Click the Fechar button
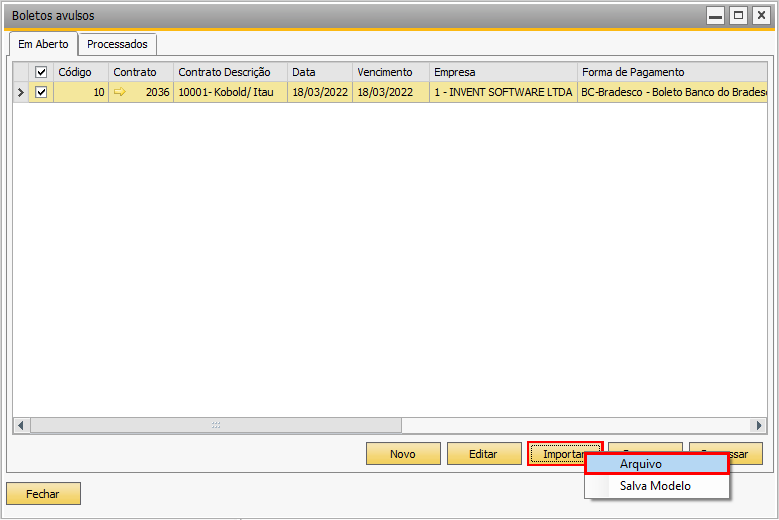This screenshot has height=520, width=779. pos(43,494)
